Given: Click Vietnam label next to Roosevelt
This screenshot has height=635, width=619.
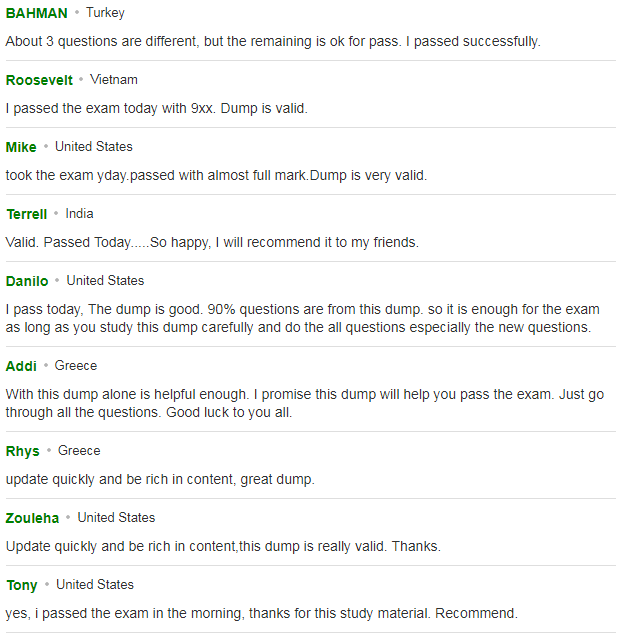Looking at the screenshot, I should [114, 80].
